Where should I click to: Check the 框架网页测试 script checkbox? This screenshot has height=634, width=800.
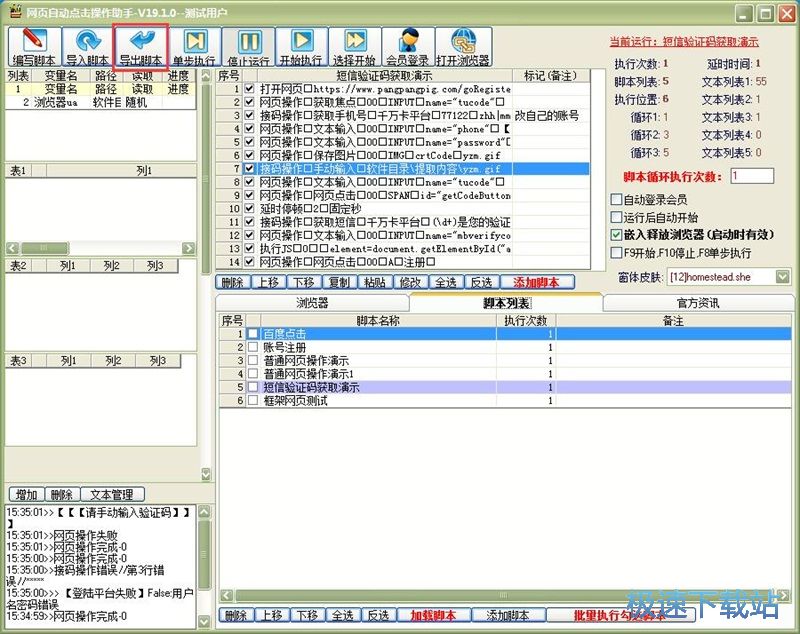(x=253, y=400)
